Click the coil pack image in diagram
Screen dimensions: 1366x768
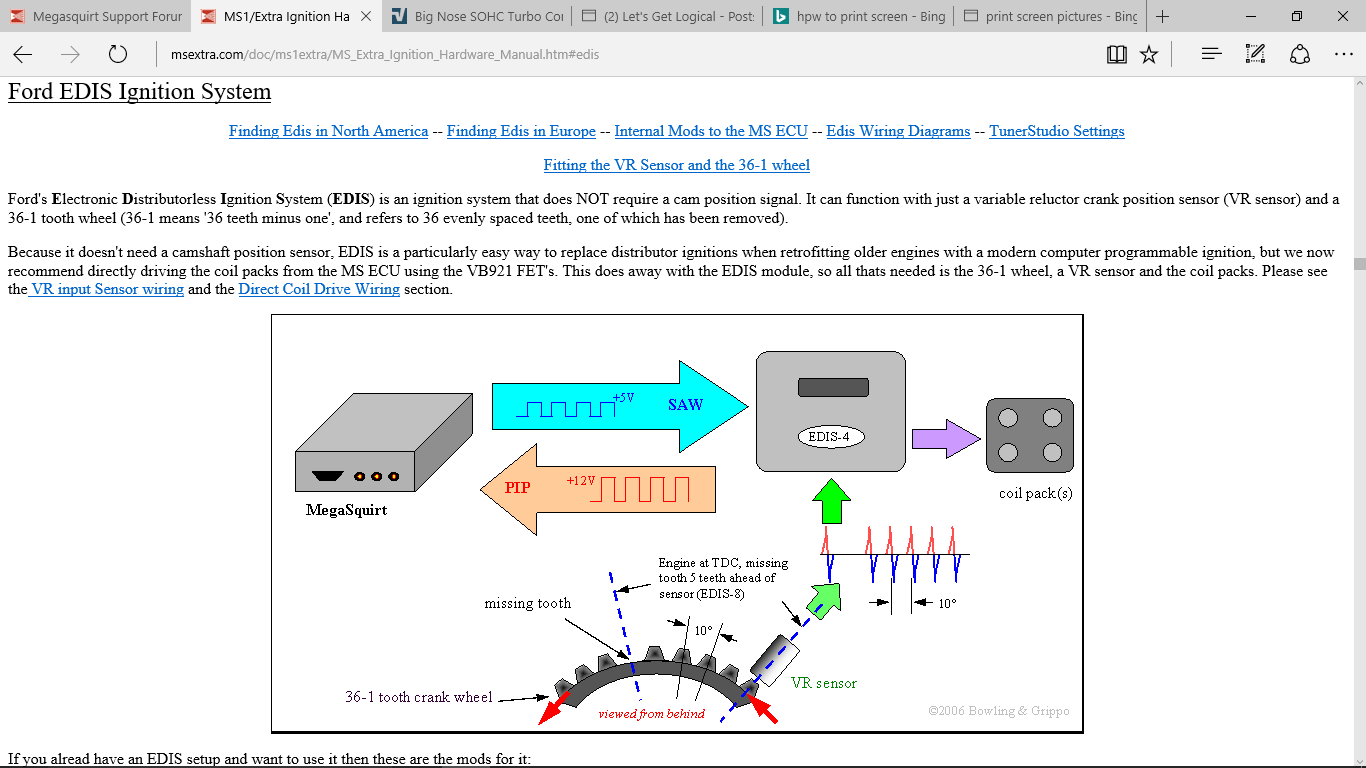[x=1030, y=436]
